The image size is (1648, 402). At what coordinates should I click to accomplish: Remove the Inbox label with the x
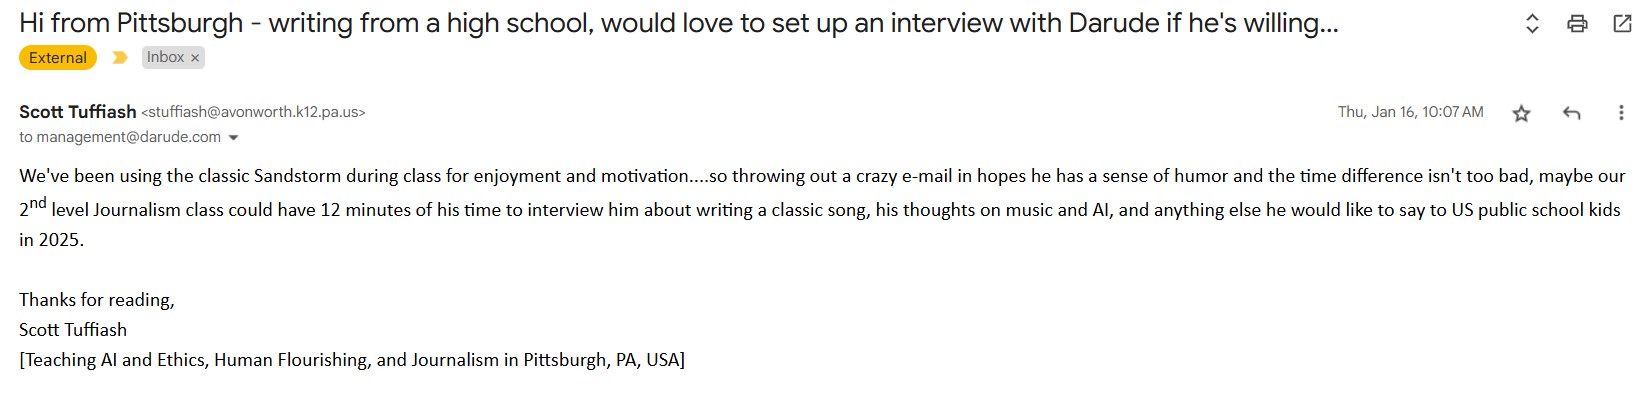(195, 58)
